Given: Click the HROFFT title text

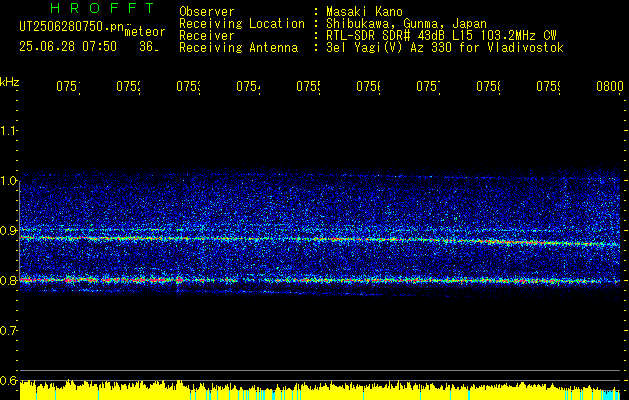Looking at the screenshot, I should [x=102, y=8].
